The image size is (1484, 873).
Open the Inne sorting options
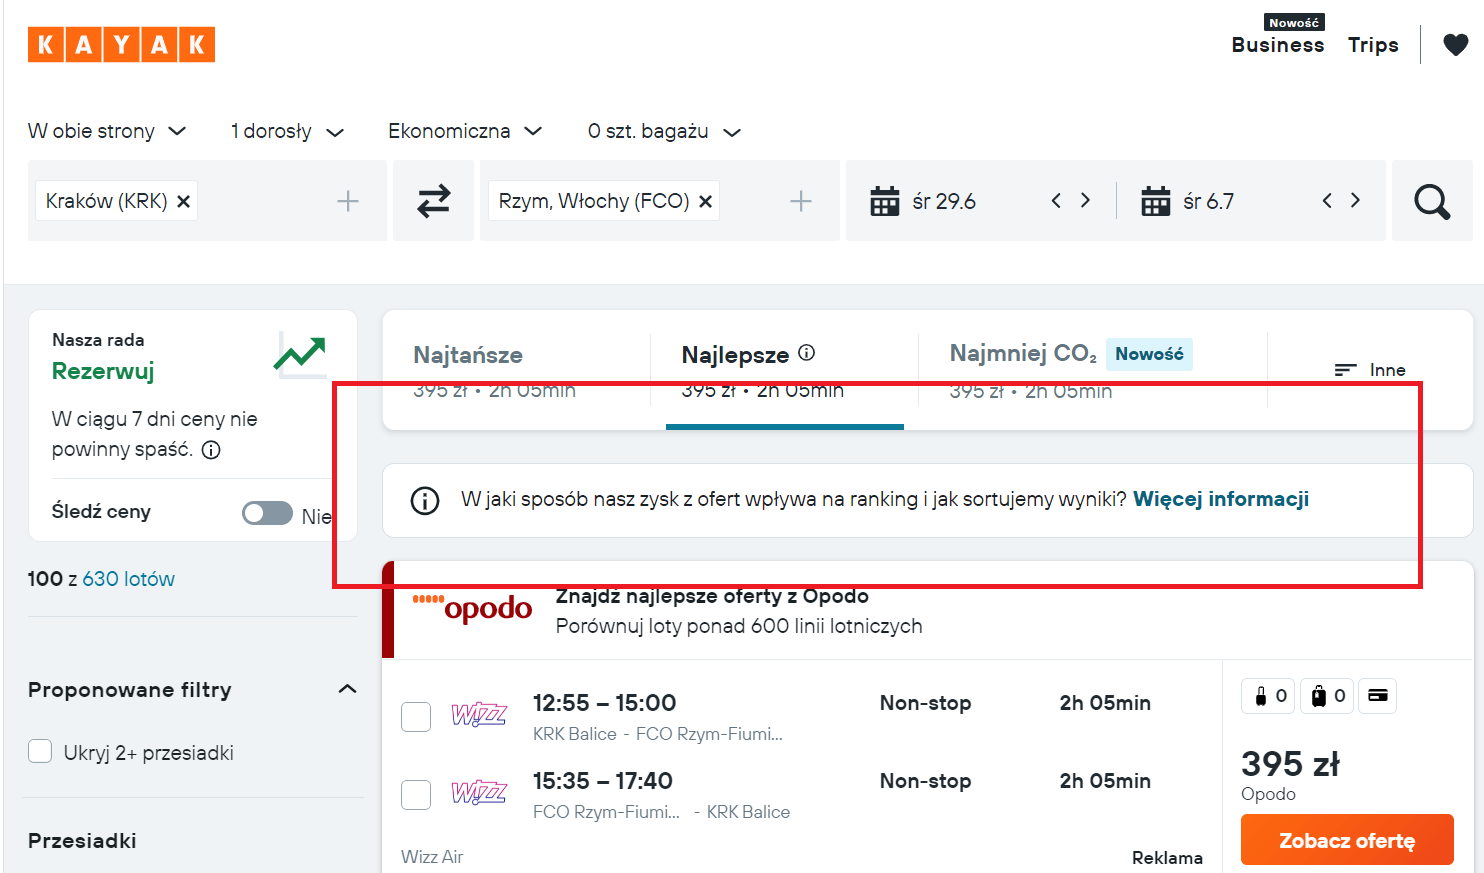1369,370
